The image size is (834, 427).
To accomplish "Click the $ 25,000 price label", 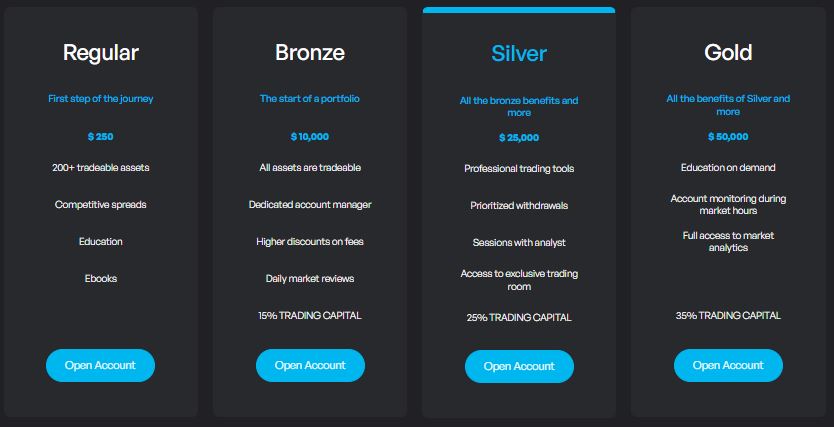I will [x=519, y=138].
